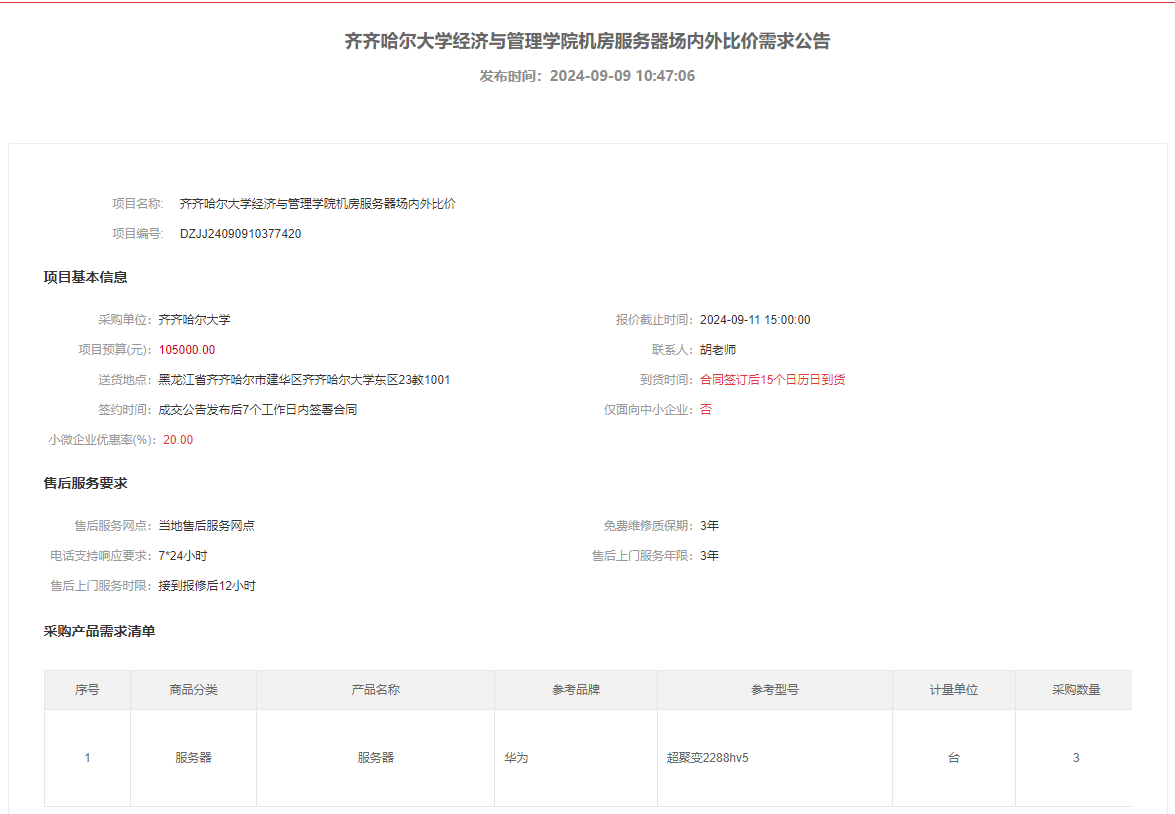Select the project number DZJJ24090910377420
The width and height of the screenshot is (1175, 814).
pyautogui.click(x=240, y=234)
